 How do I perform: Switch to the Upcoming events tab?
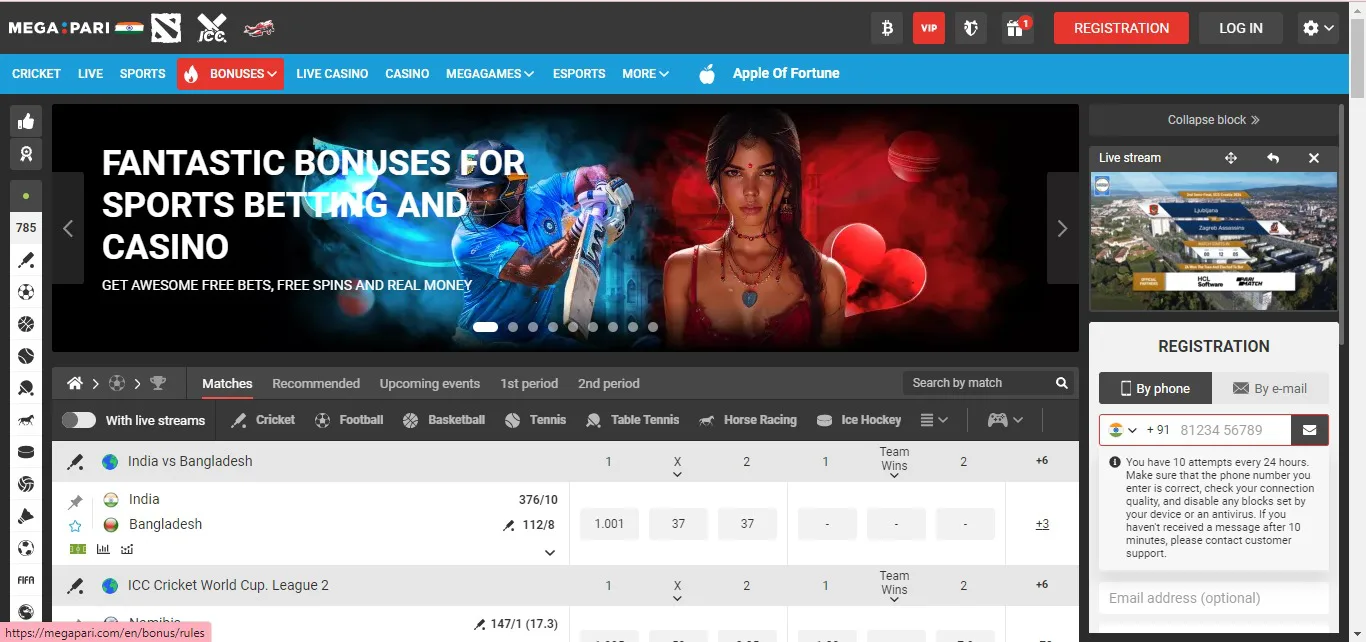[429, 383]
